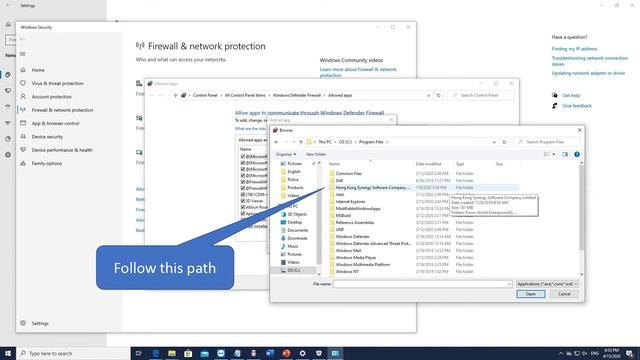The image size is (640, 360).
Task: Show hidden system tray icons chevron
Action: pos(561,353)
